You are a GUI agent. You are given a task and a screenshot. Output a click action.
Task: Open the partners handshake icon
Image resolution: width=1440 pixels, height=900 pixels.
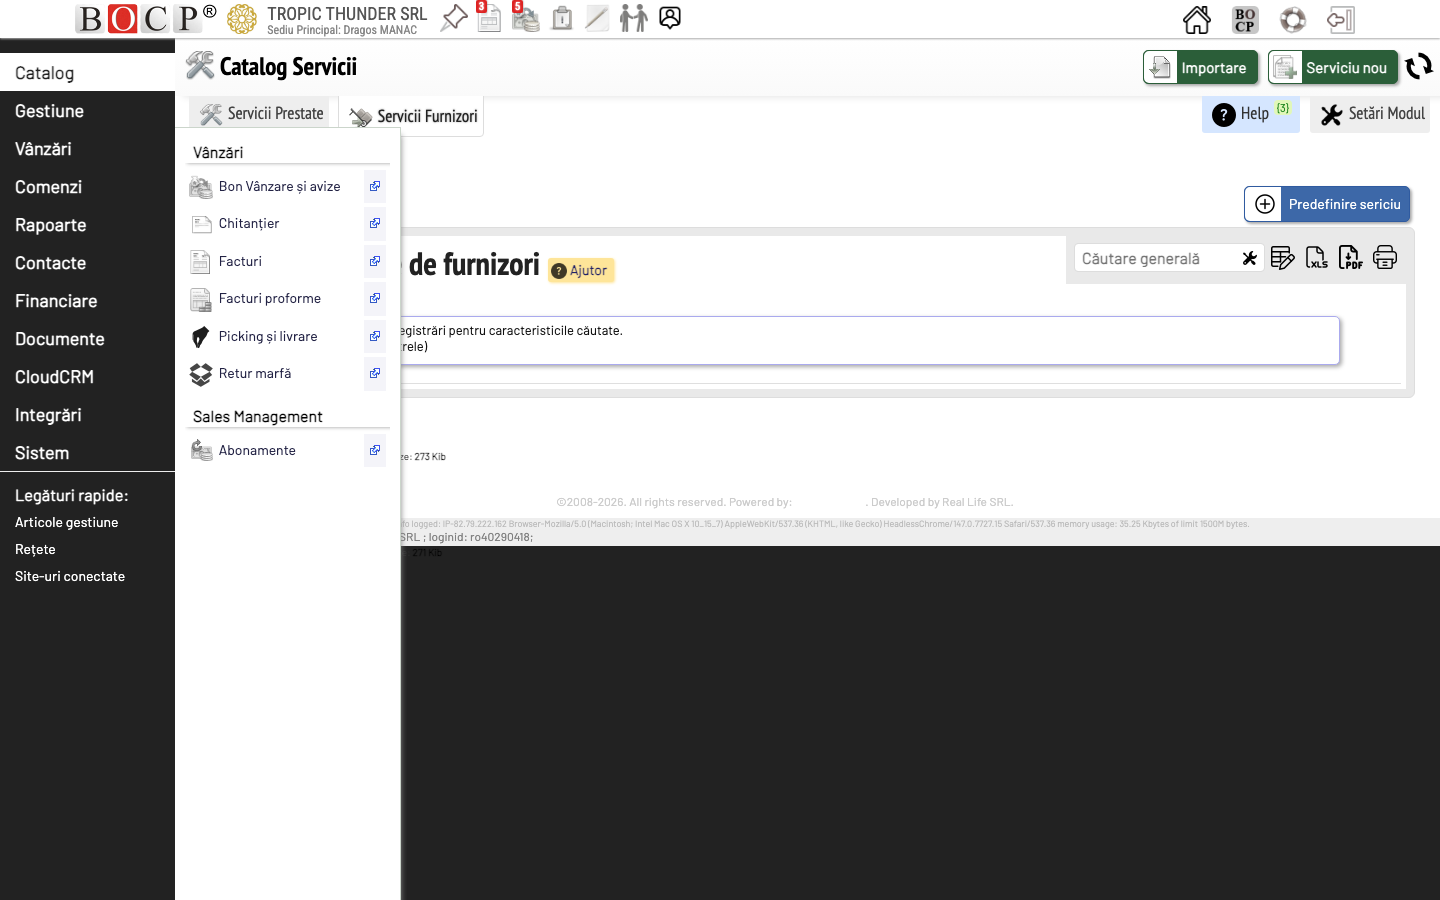pos(633,18)
